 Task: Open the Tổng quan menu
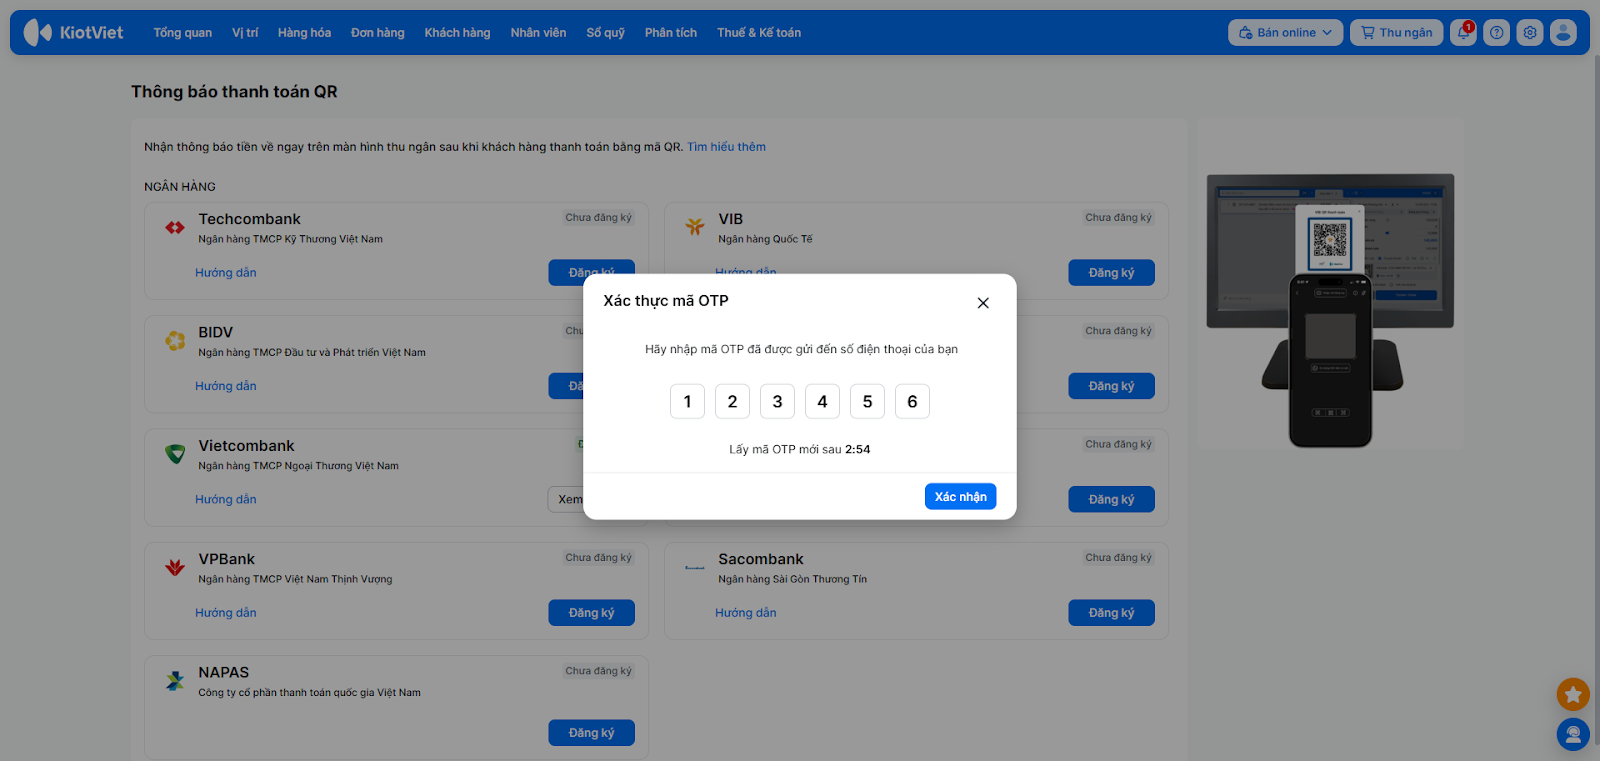[183, 33]
